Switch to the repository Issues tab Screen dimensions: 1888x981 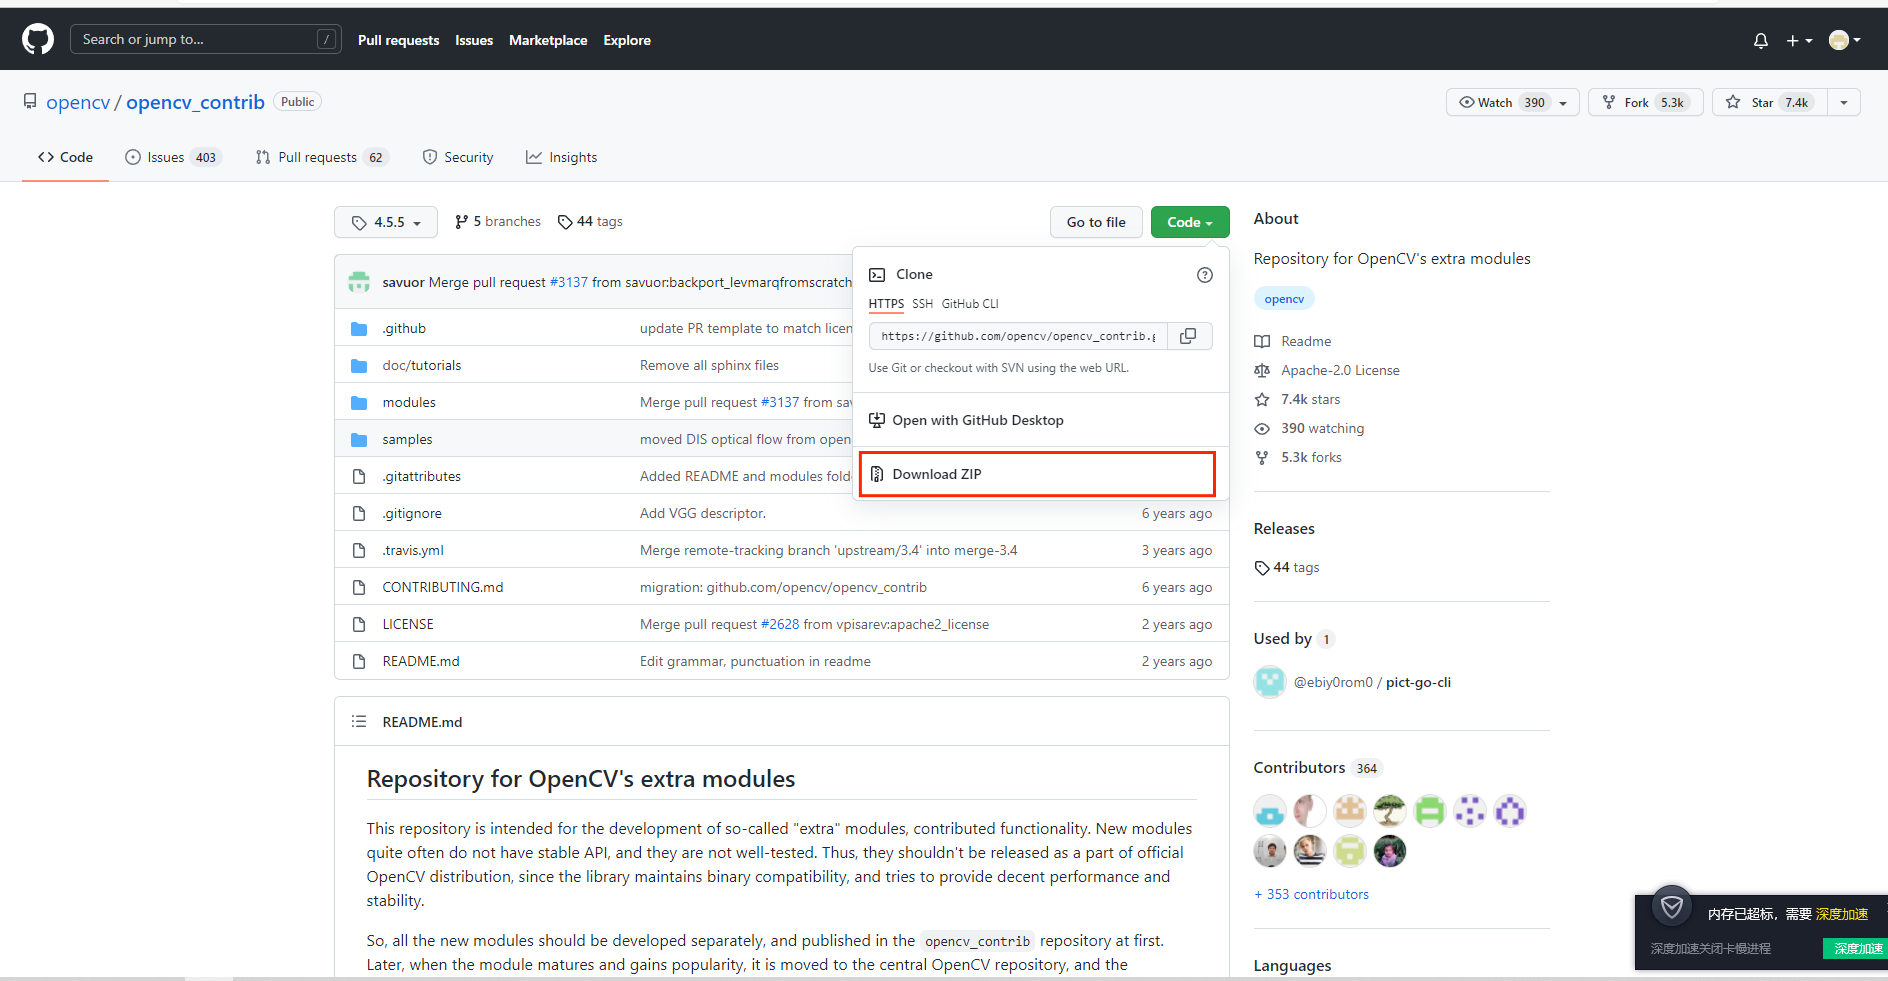172,157
